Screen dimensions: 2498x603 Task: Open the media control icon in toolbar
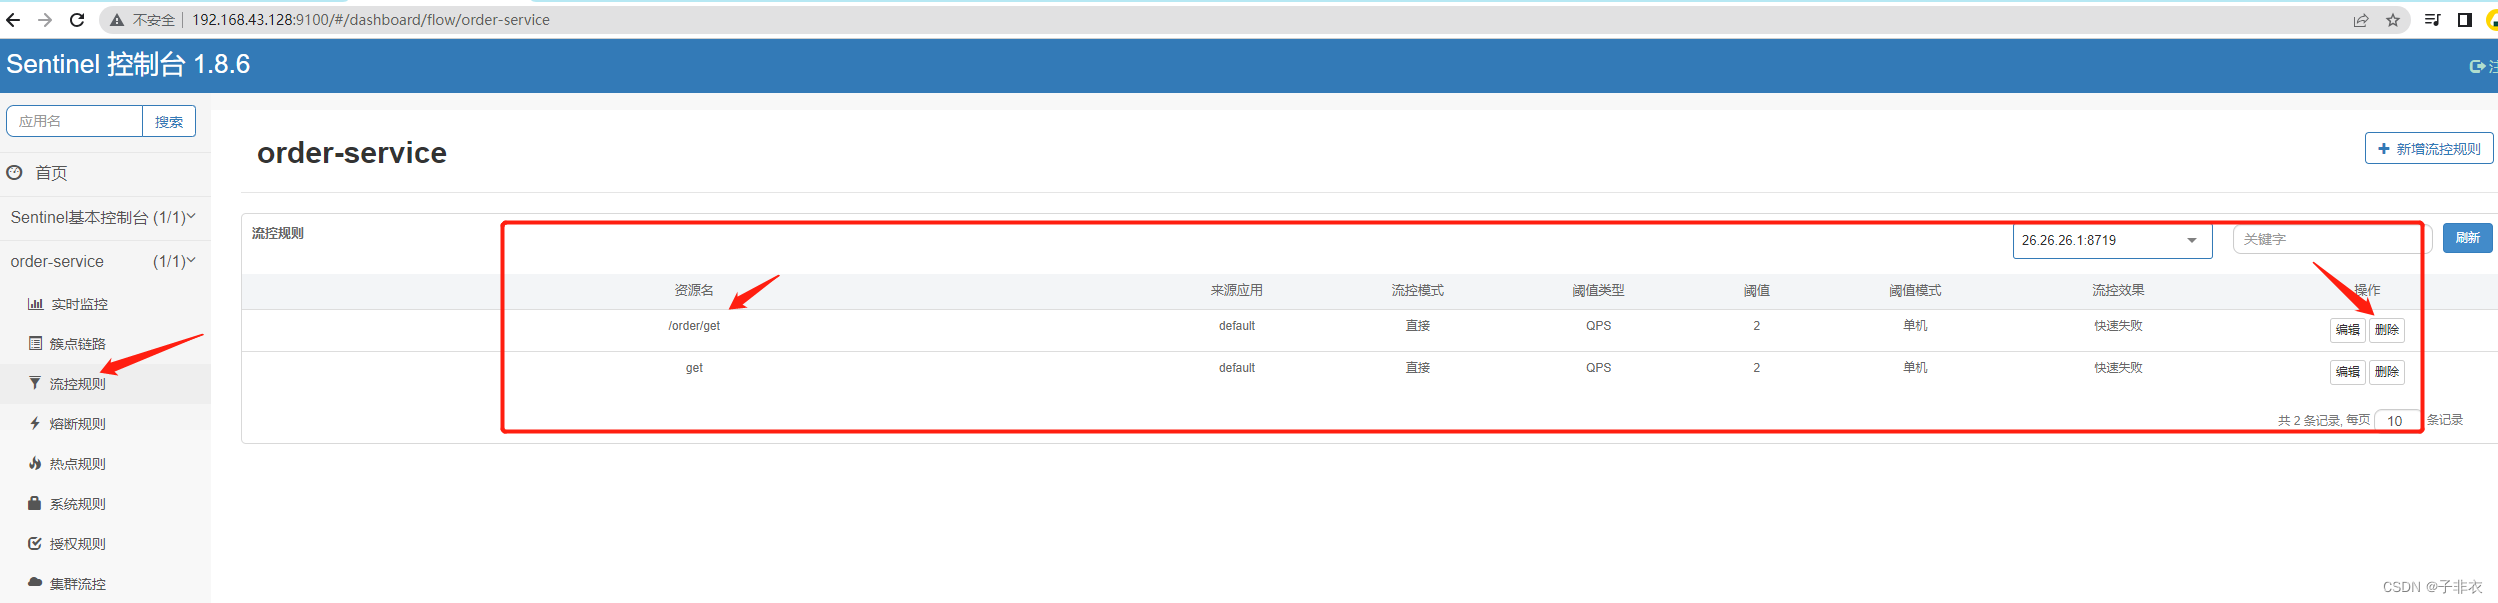pos(2433,20)
